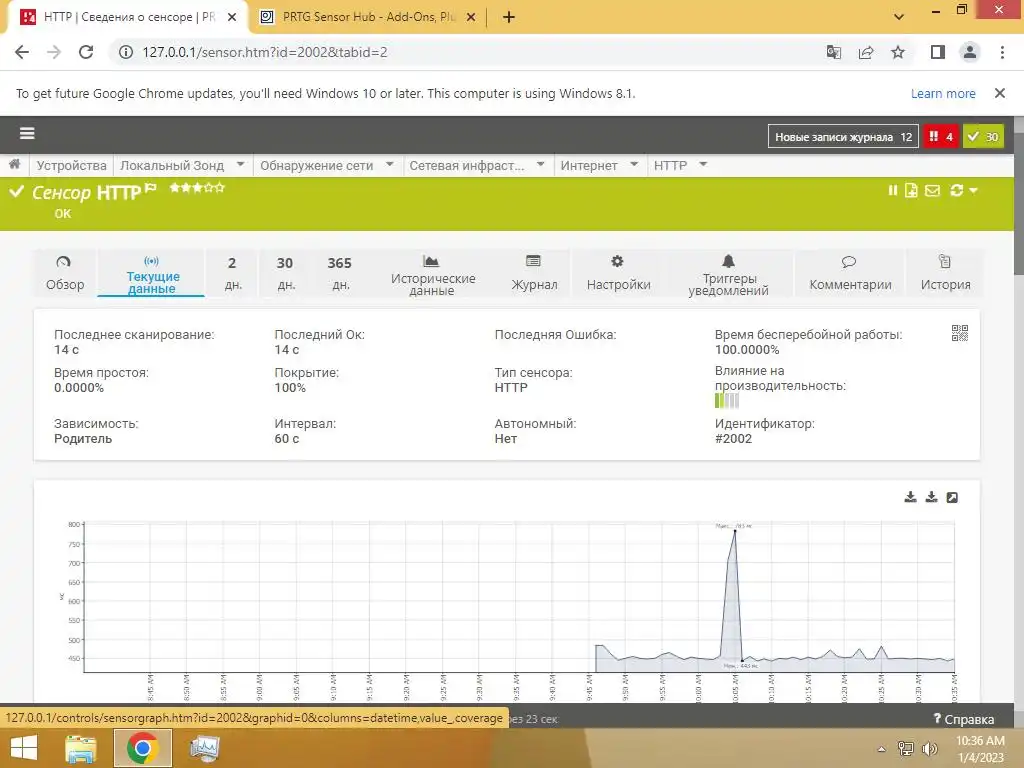Open the 2 дн. graph tab
1024x768 pixels.
coord(232,273)
